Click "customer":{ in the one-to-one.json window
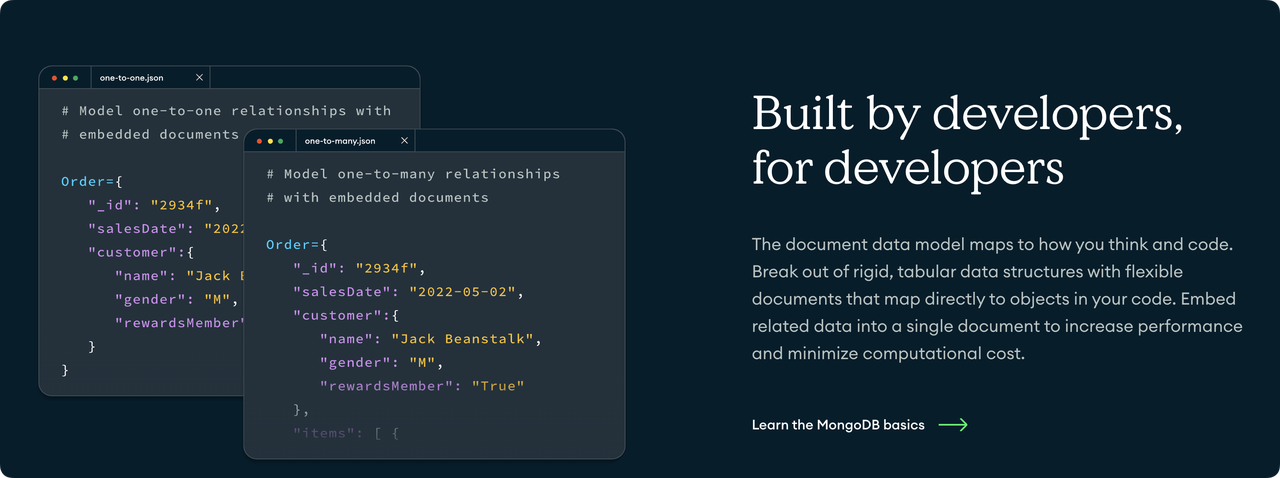This screenshot has height=478, width=1280. [x=140, y=252]
